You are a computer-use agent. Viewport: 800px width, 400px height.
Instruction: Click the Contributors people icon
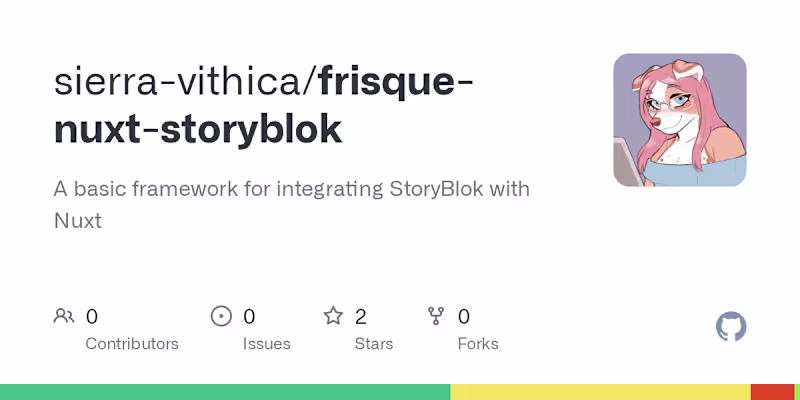(64, 317)
